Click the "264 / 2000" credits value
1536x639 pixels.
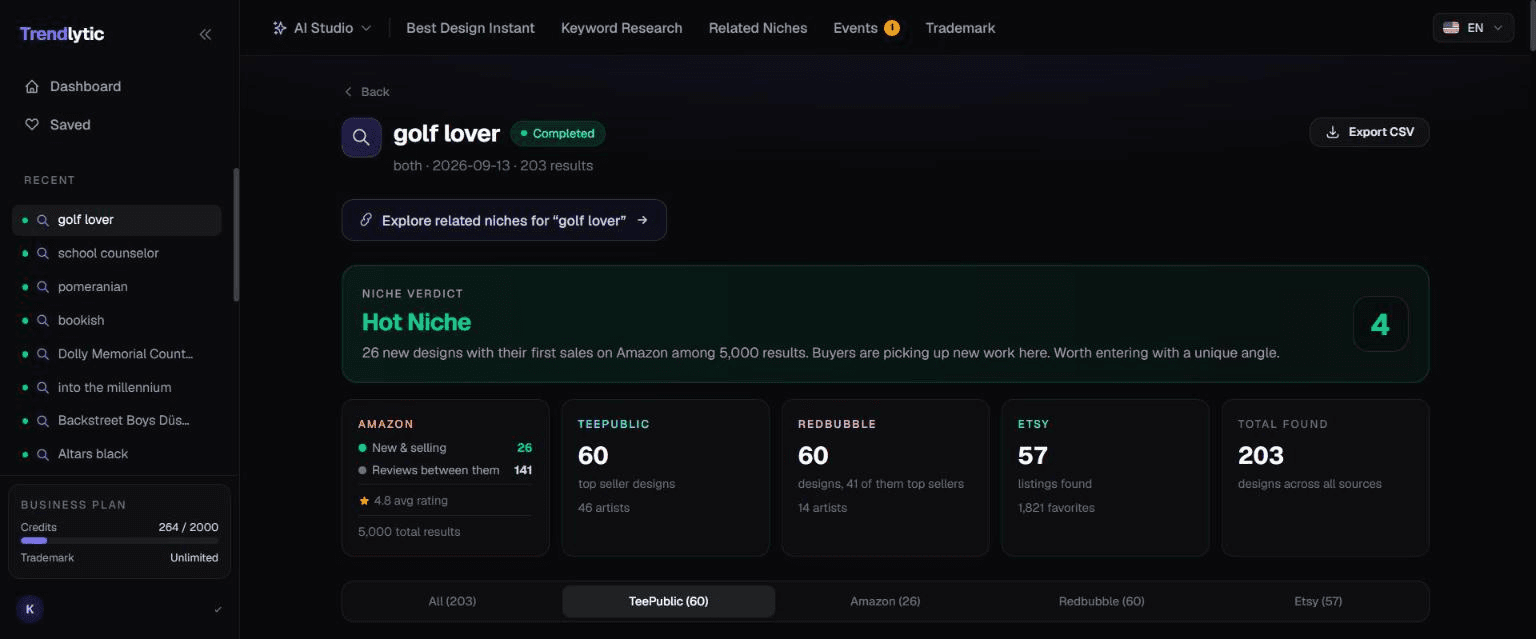click(x=188, y=527)
